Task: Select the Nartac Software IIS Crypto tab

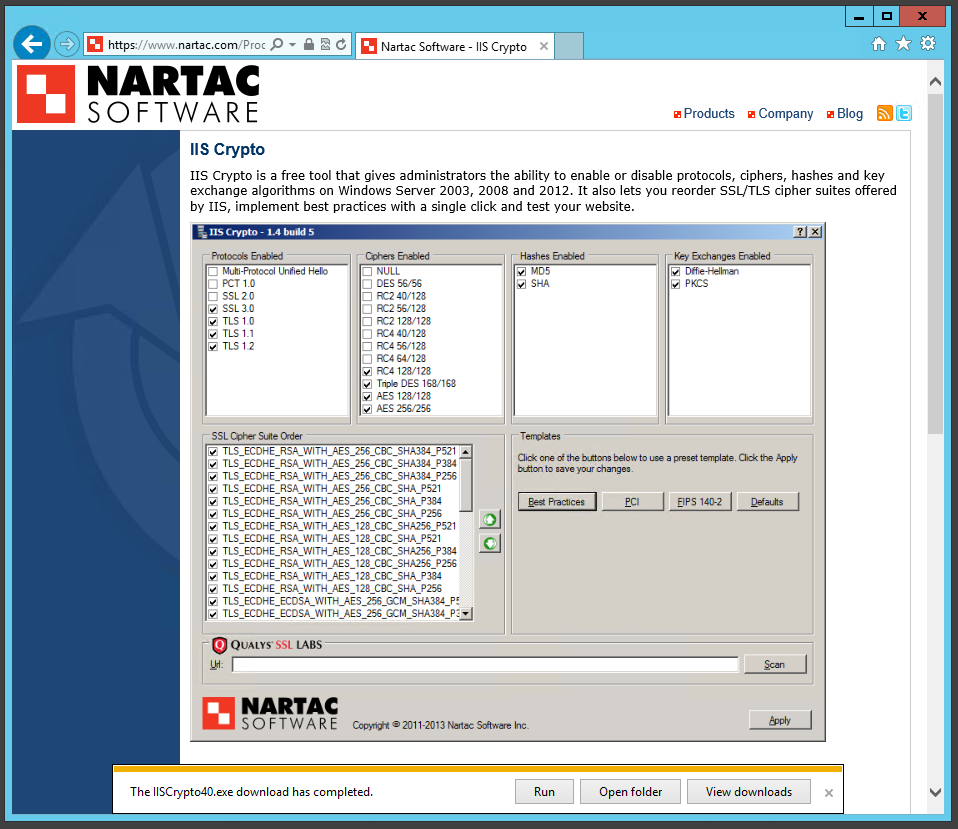Action: coord(450,45)
